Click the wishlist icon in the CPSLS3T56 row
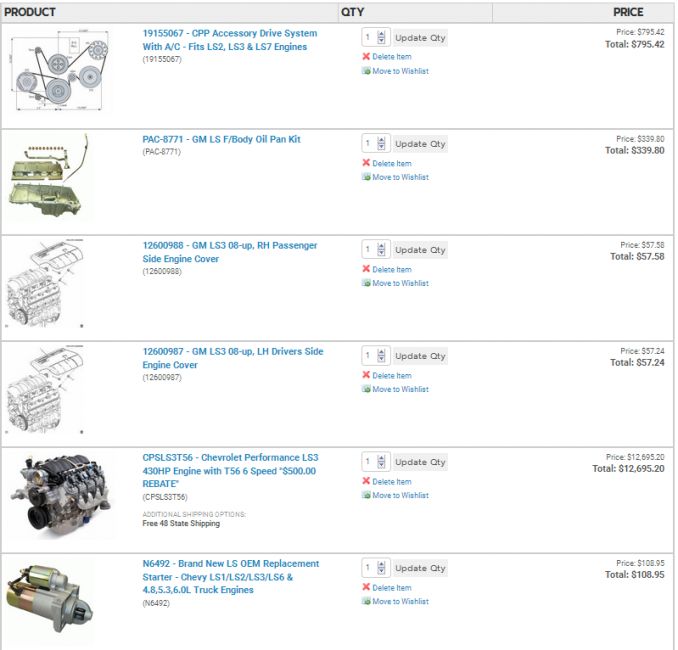This screenshot has width=678, height=650. coord(366,495)
